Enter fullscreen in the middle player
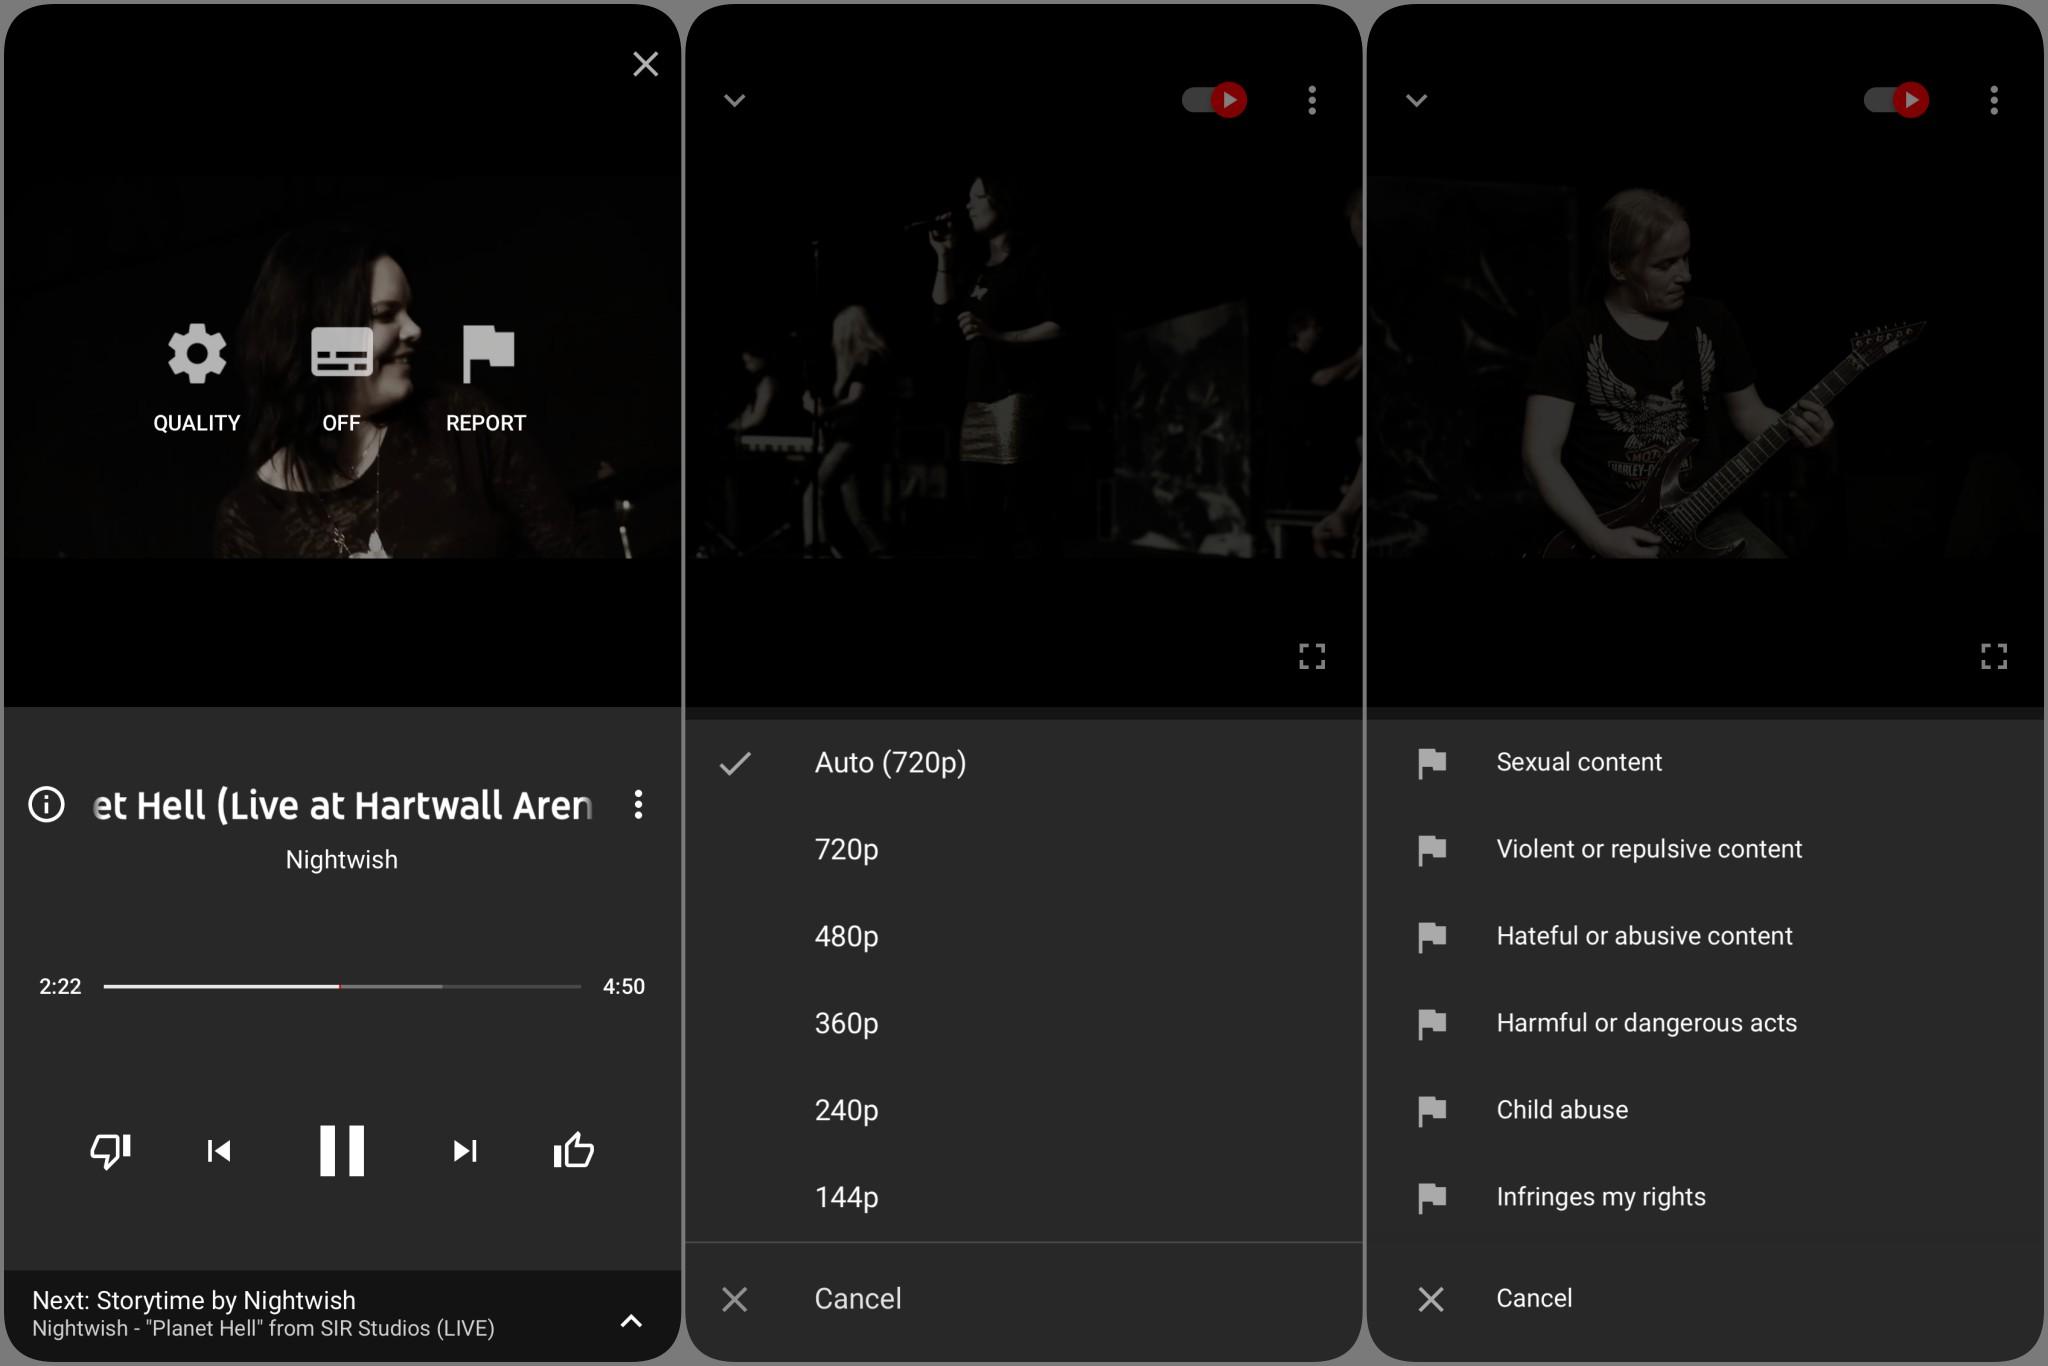The image size is (2048, 1366). coord(1312,656)
